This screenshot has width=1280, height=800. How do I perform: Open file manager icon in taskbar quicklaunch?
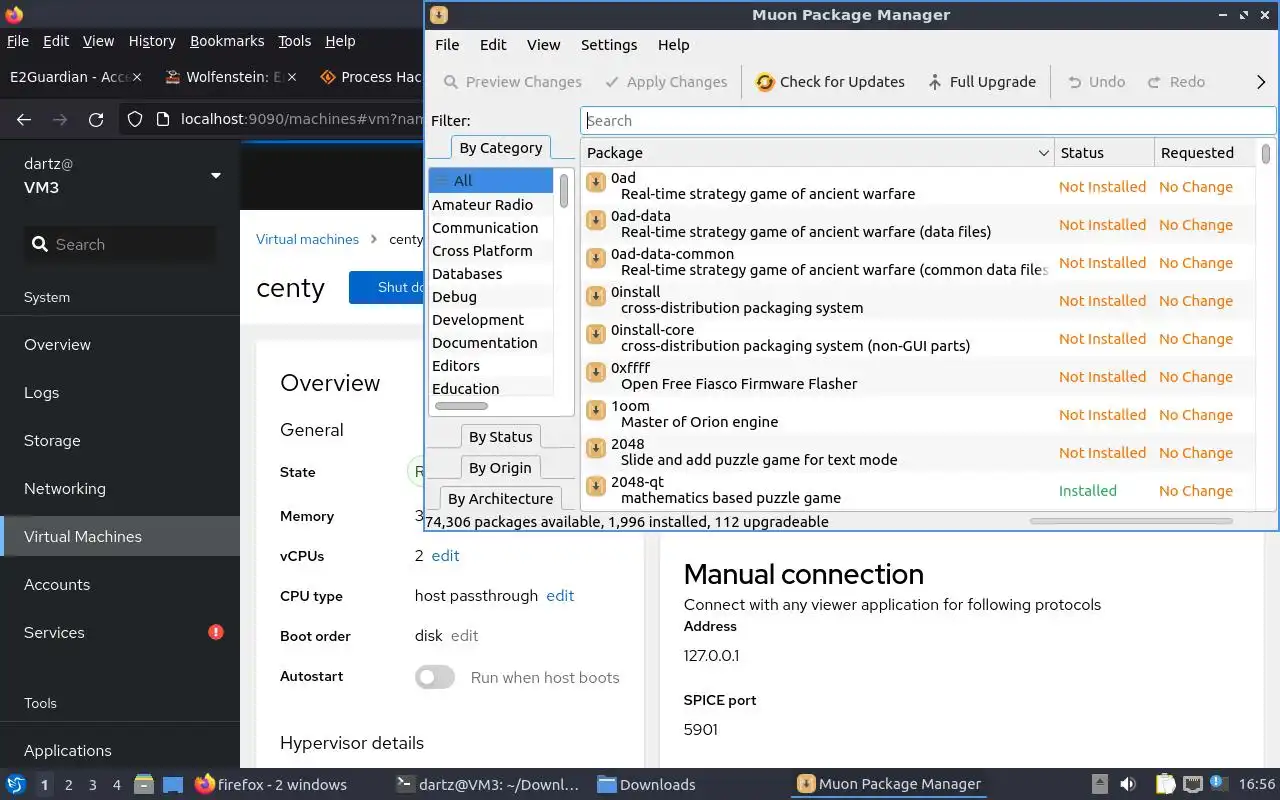pyautogui.click(x=143, y=785)
